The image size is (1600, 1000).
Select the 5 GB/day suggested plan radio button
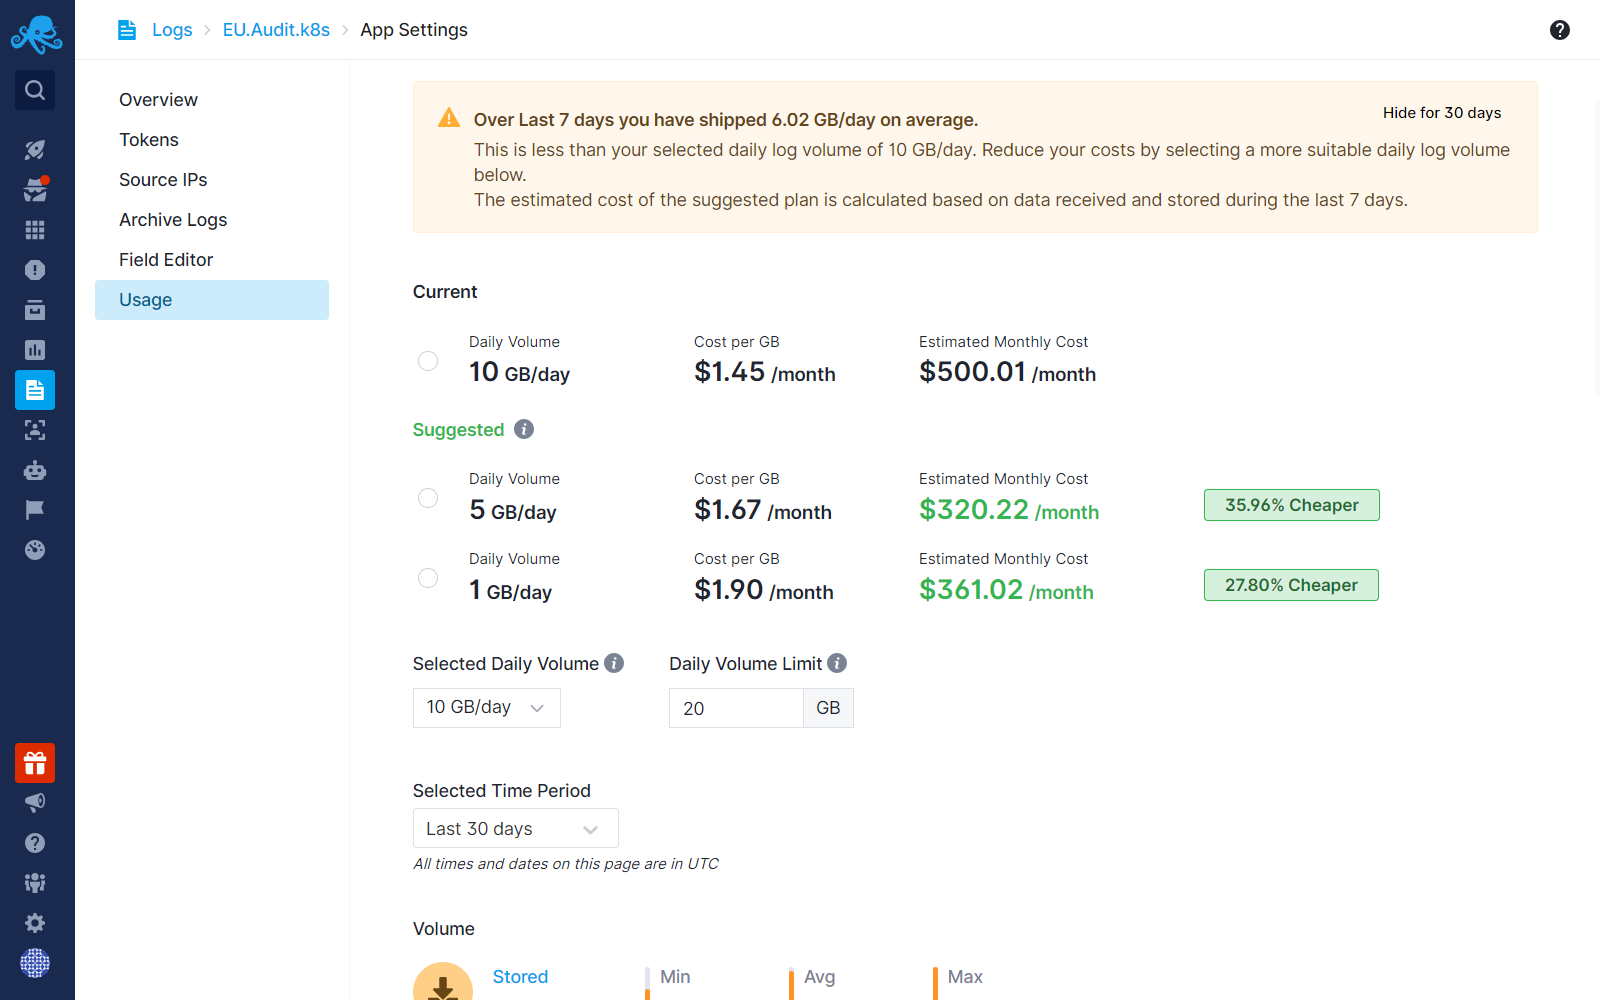[428, 498]
